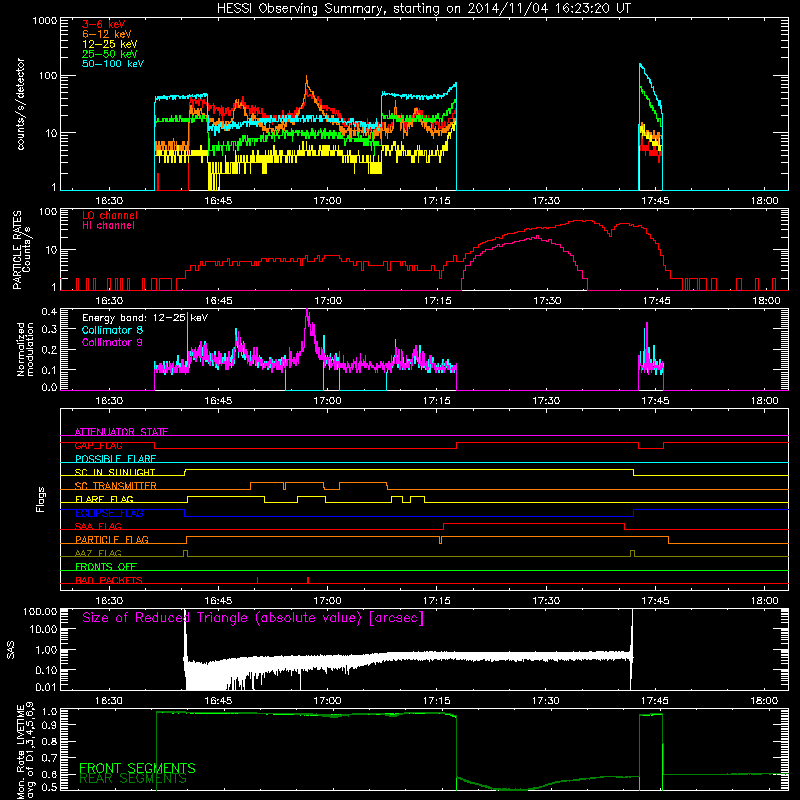This screenshot has width=800, height=800.
Task: Click the 18:00 time label under particle rates plot
Action: click(765, 301)
